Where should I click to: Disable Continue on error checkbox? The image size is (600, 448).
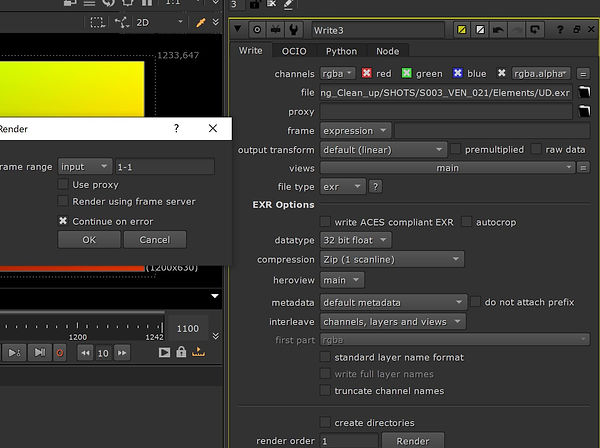coord(63,221)
